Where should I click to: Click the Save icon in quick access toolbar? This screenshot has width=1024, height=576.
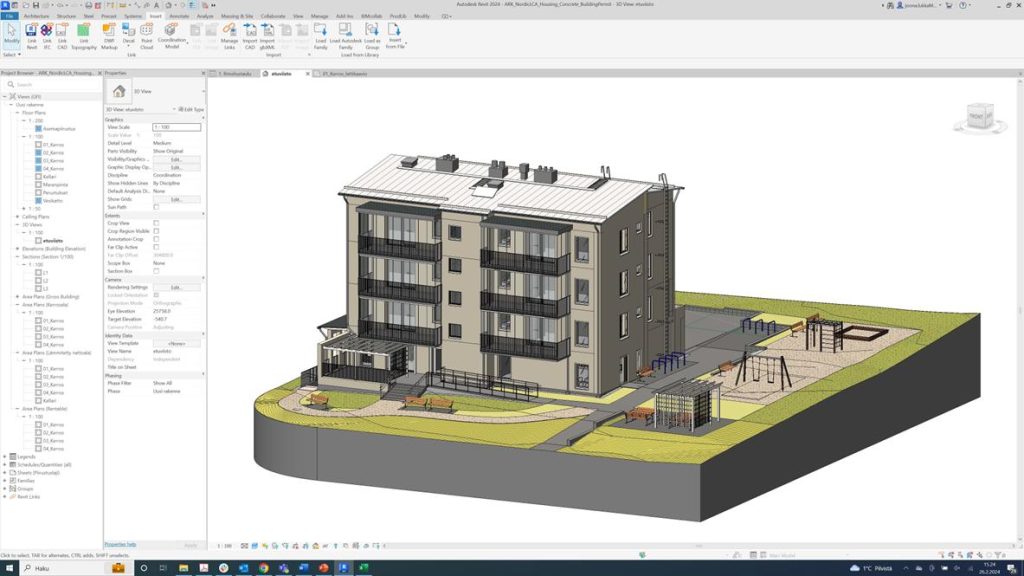click(36, 5)
